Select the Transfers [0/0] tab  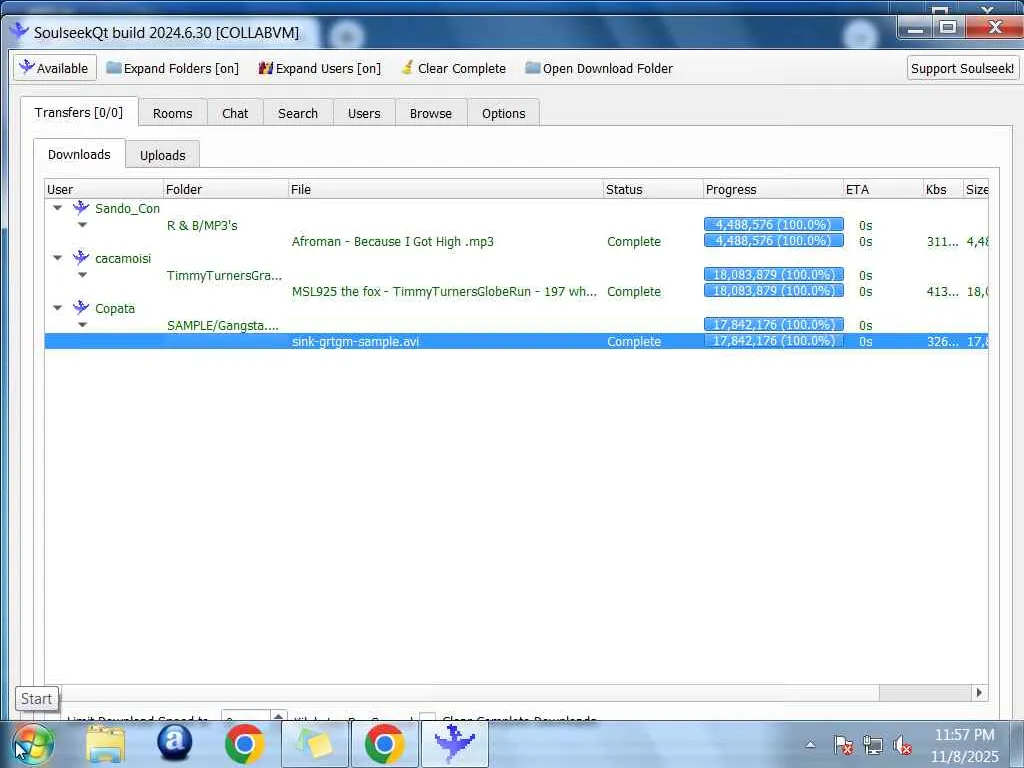pyautogui.click(x=79, y=112)
